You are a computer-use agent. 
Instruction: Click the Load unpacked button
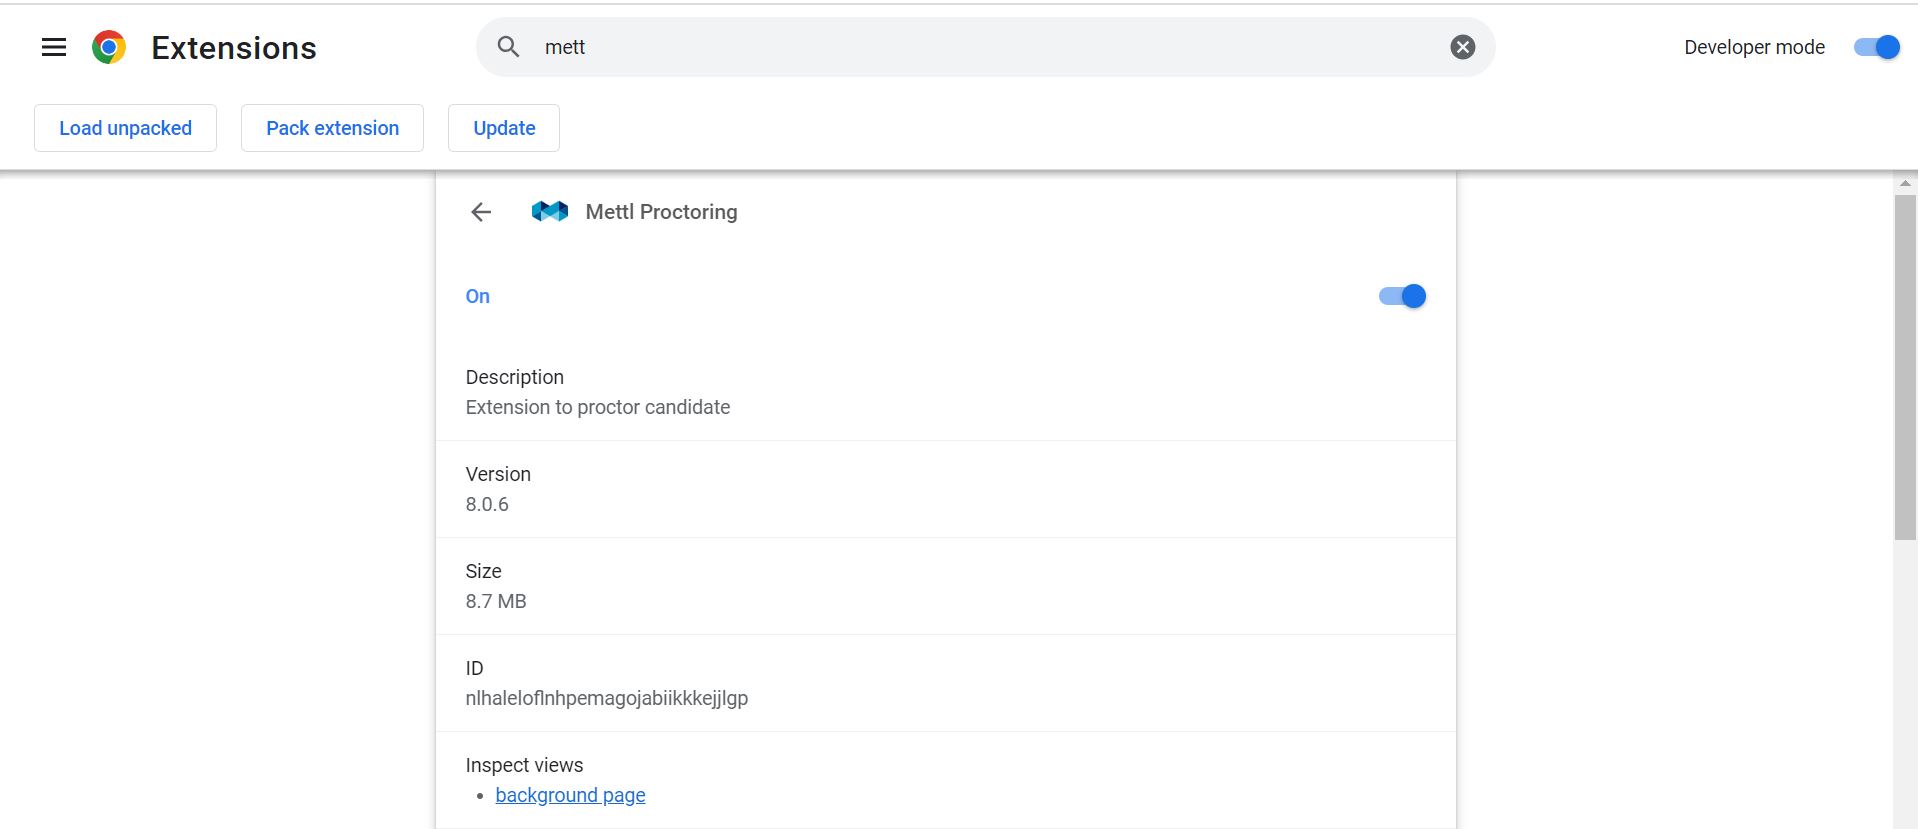pyautogui.click(x=125, y=128)
